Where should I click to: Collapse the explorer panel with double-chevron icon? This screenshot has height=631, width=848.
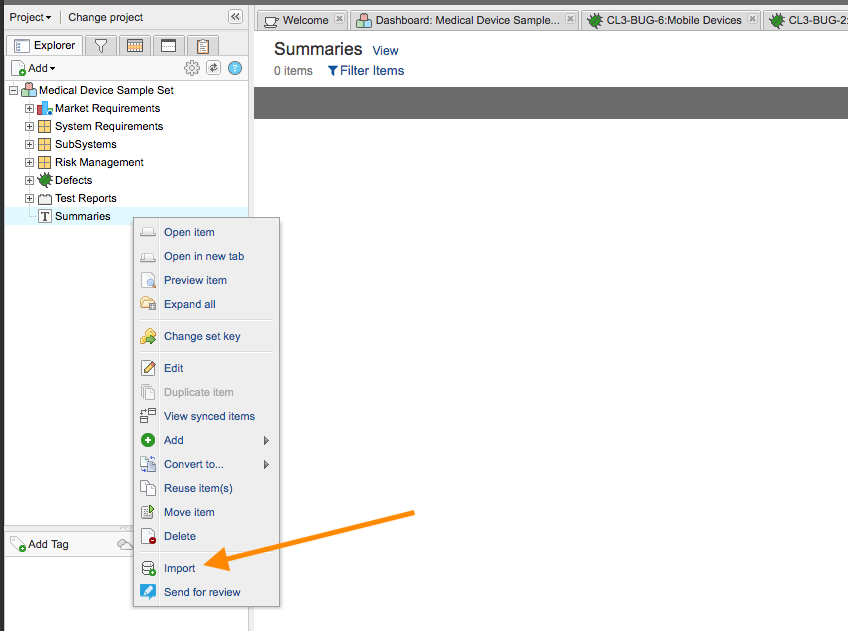[235, 17]
